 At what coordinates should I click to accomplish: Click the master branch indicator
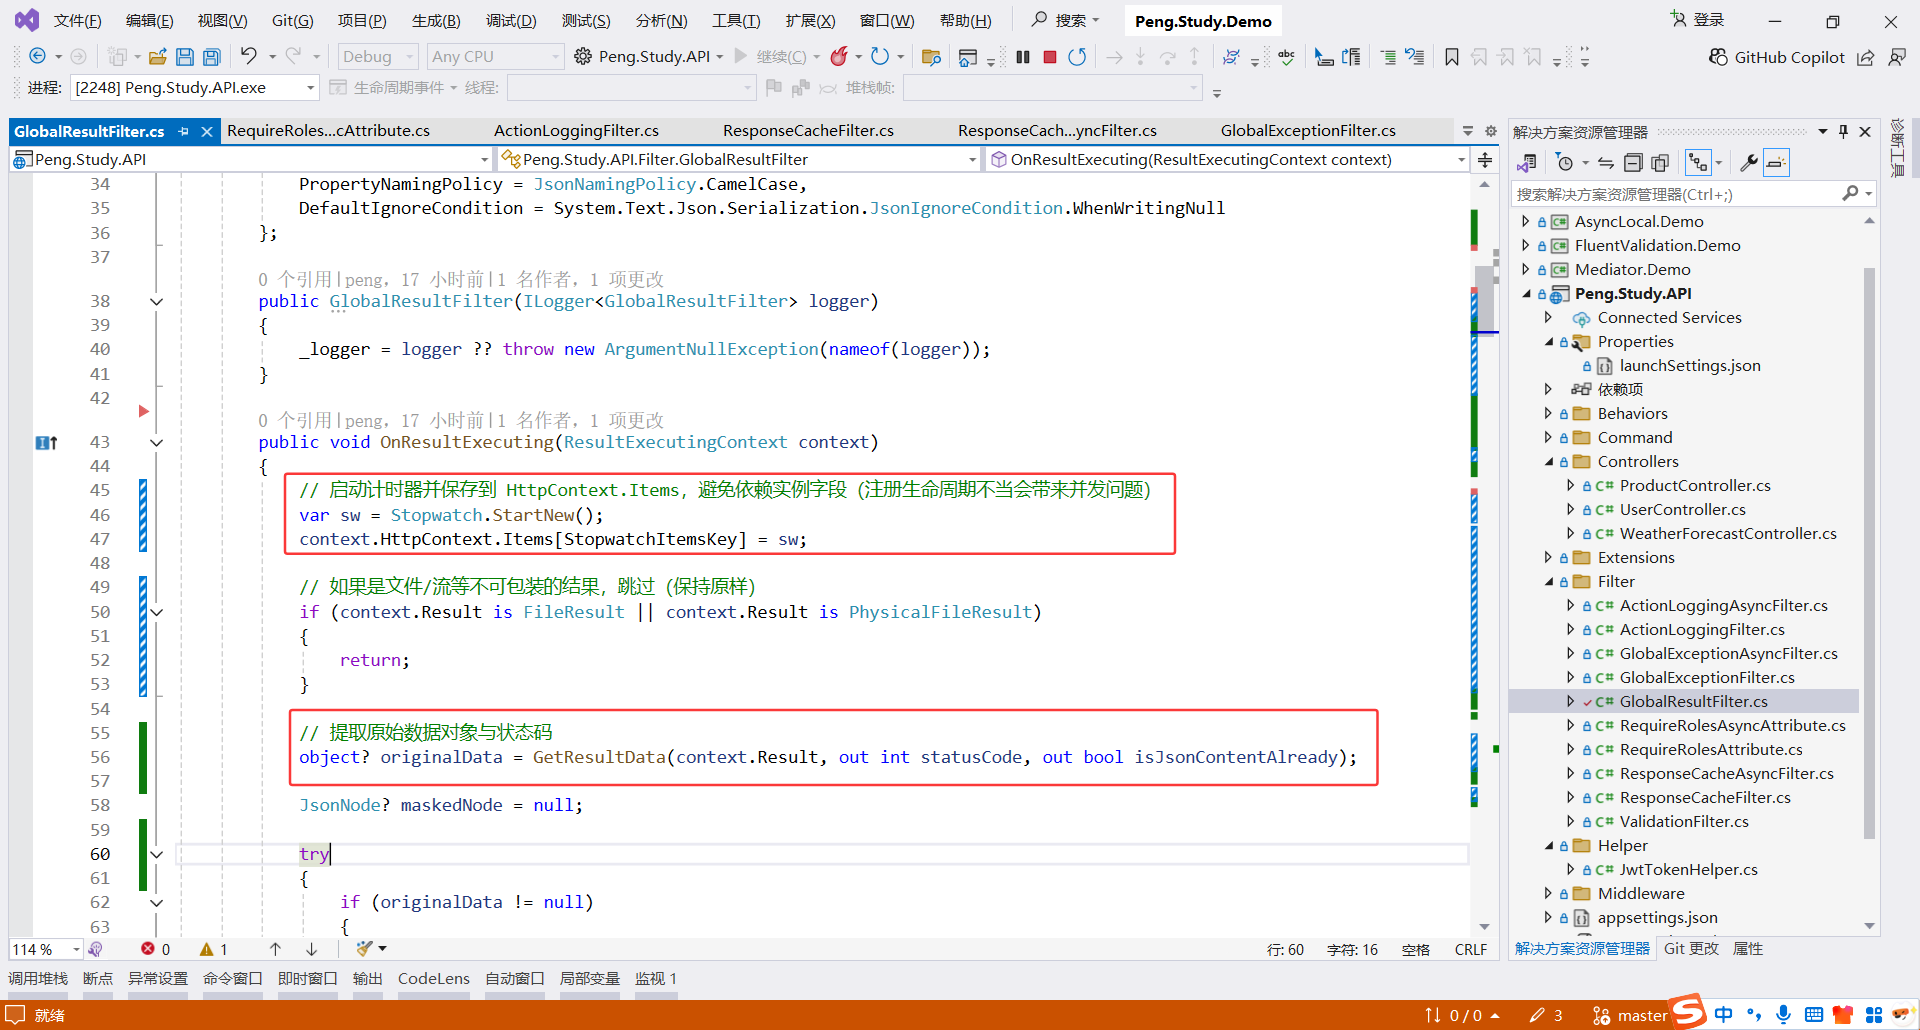coord(1630,1015)
